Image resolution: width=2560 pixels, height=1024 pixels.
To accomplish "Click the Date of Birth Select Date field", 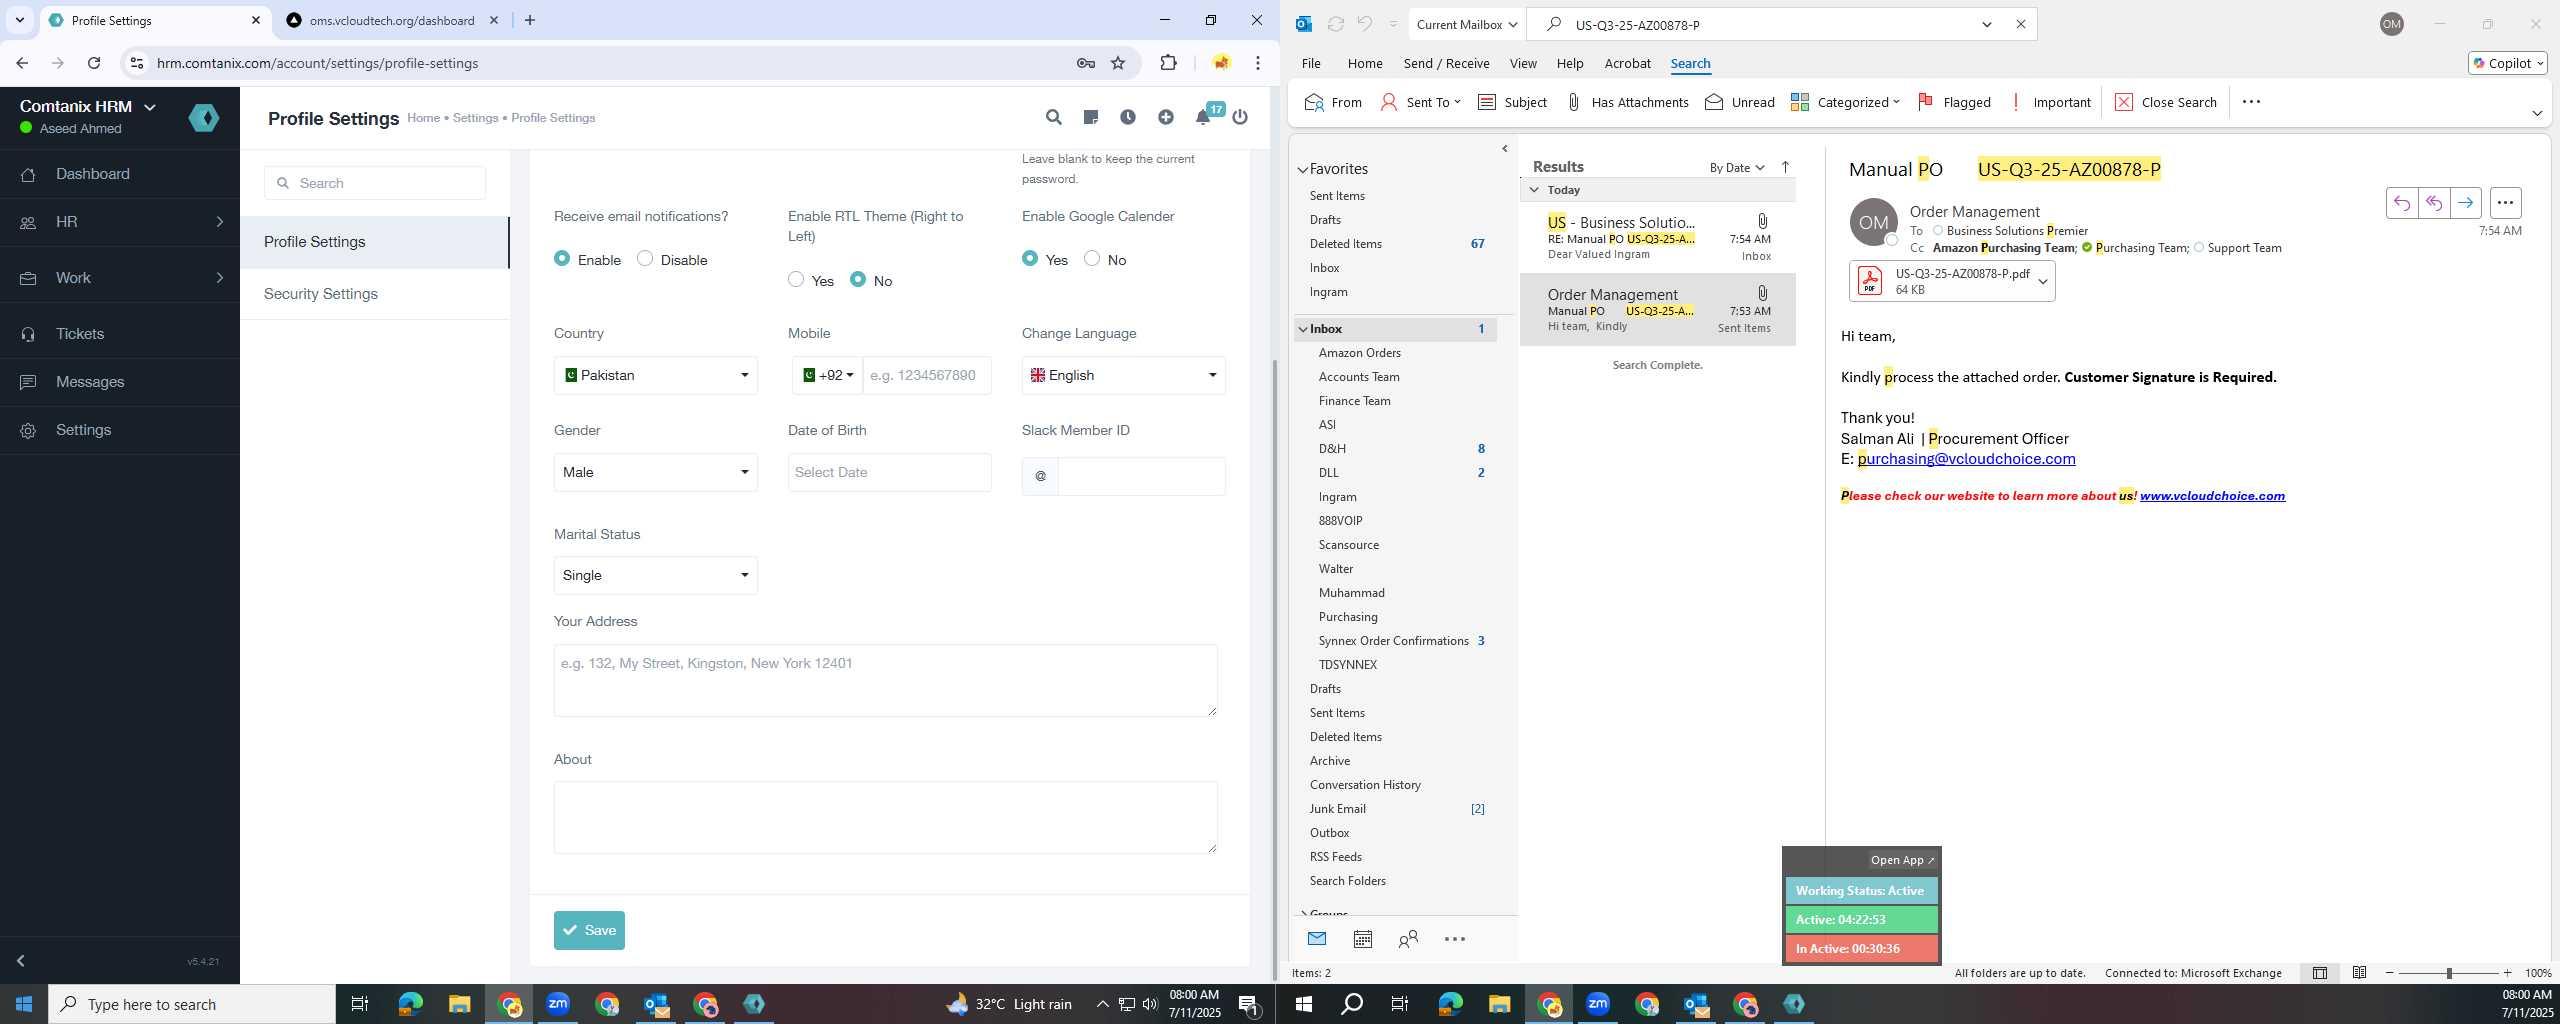I will [x=890, y=472].
